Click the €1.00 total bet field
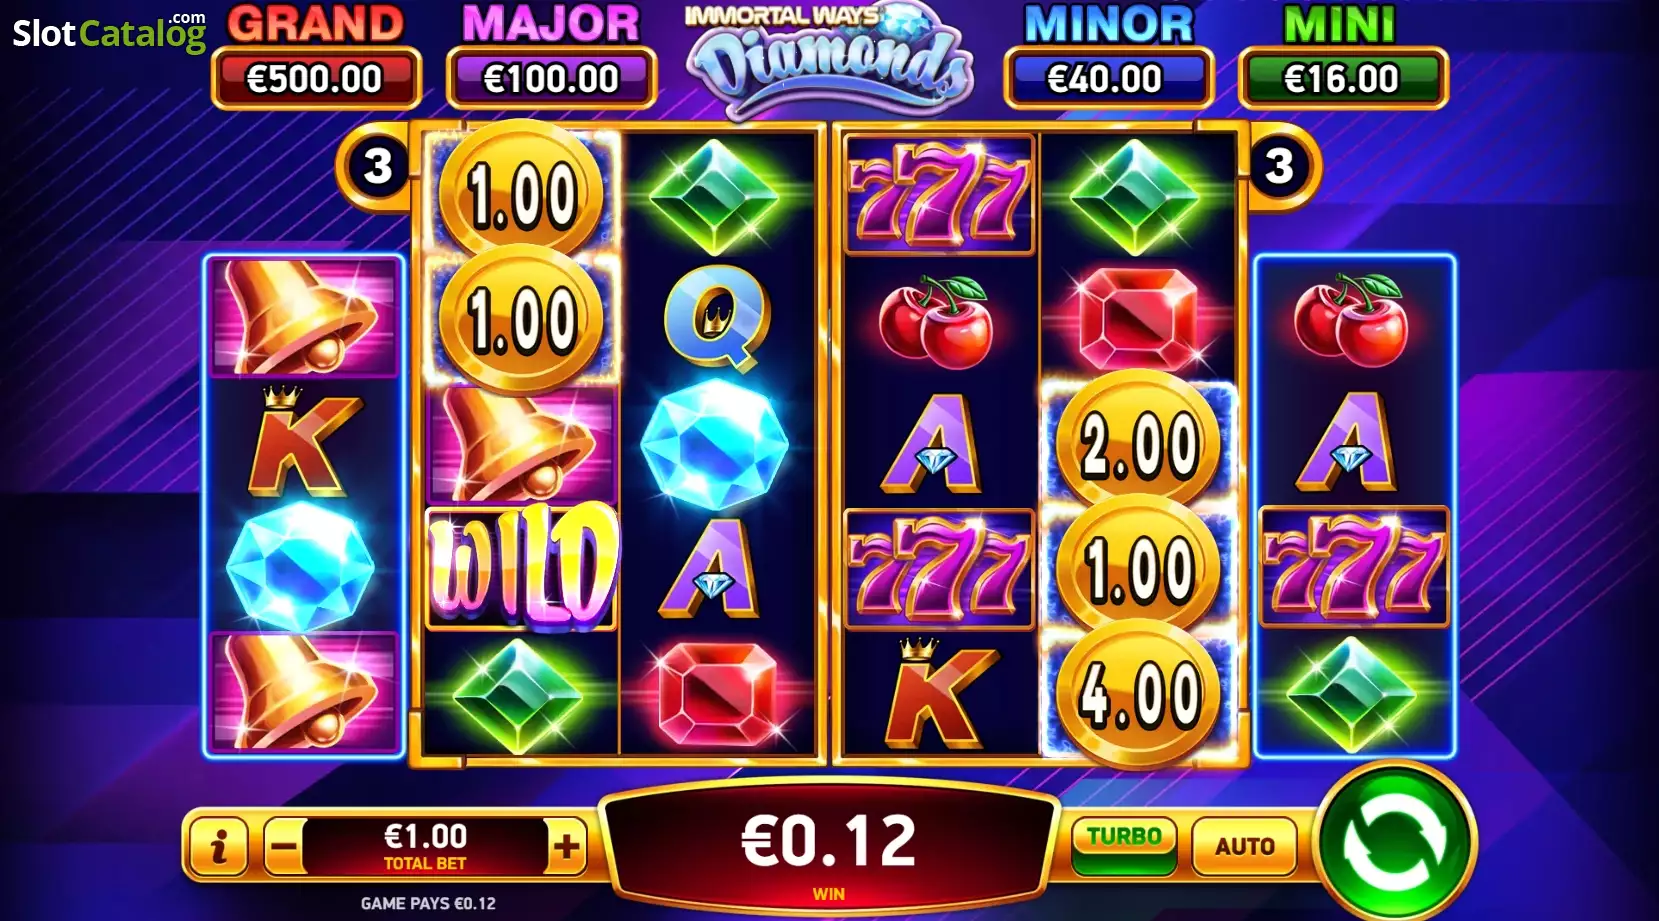Viewport: 1659px width, 921px height. [425, 847]
